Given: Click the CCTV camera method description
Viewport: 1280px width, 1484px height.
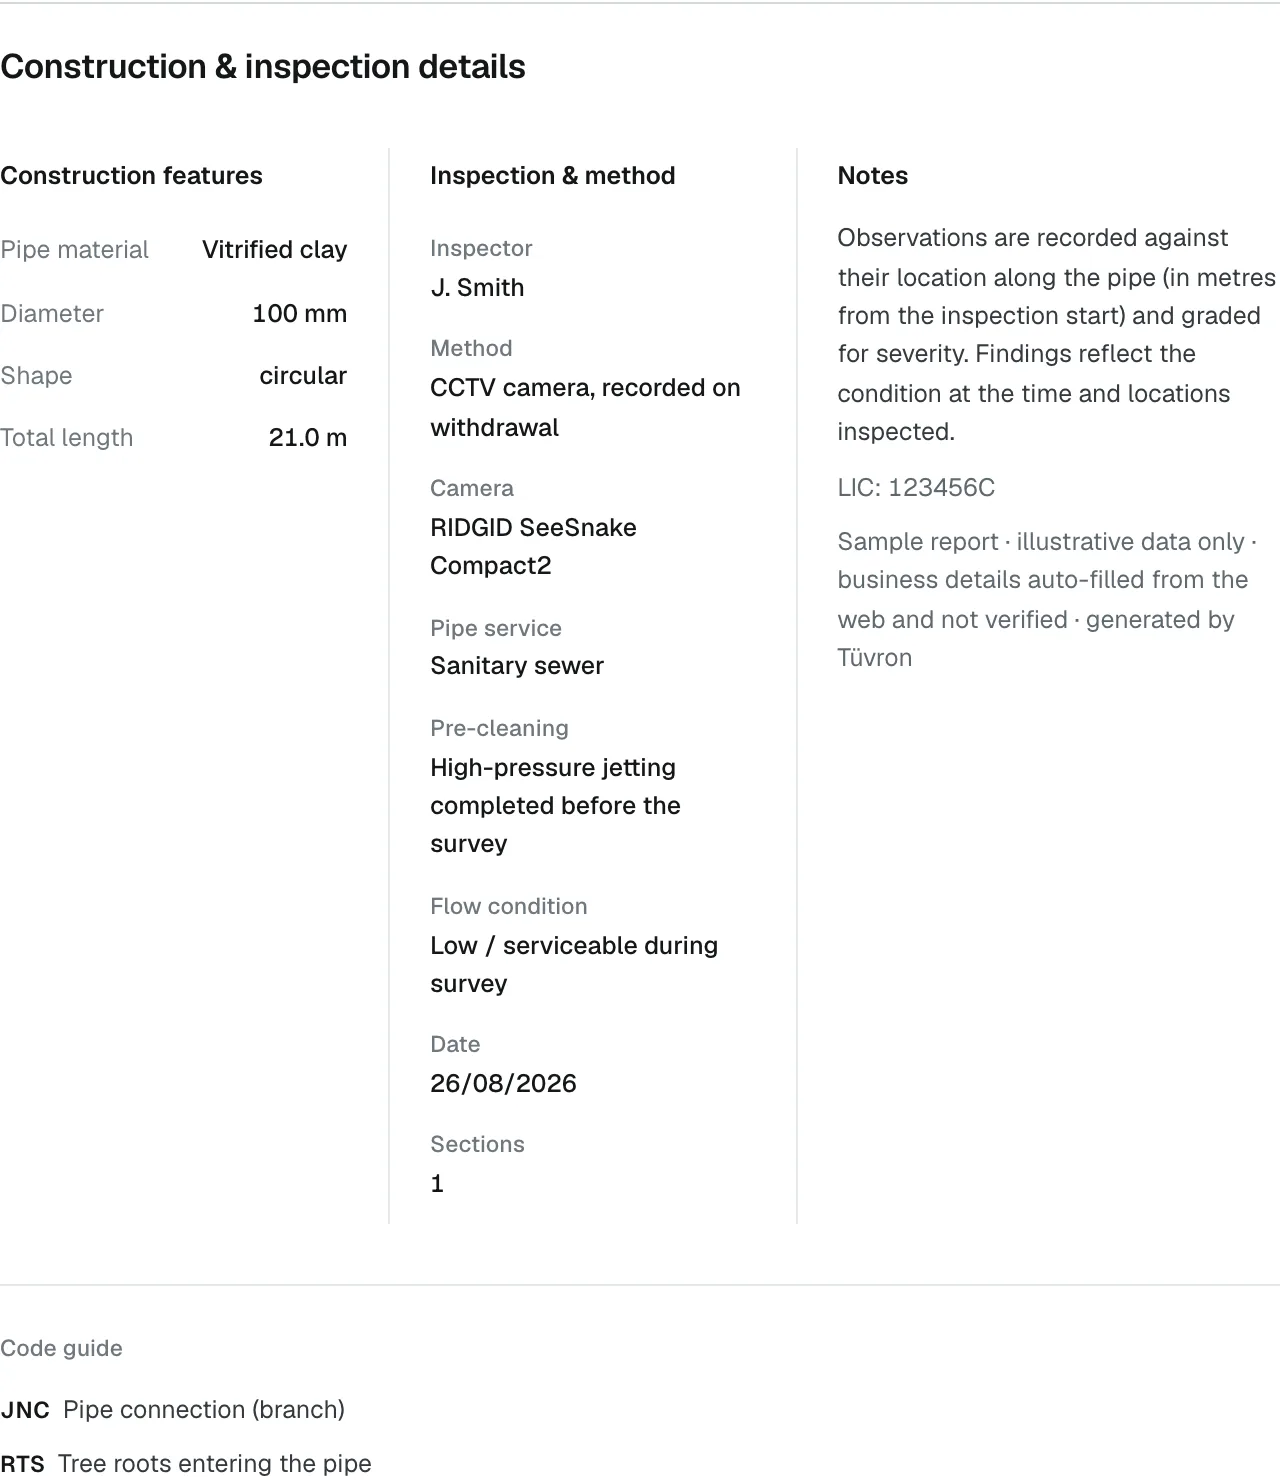Looking at the screenshot, I should [585, 408].
